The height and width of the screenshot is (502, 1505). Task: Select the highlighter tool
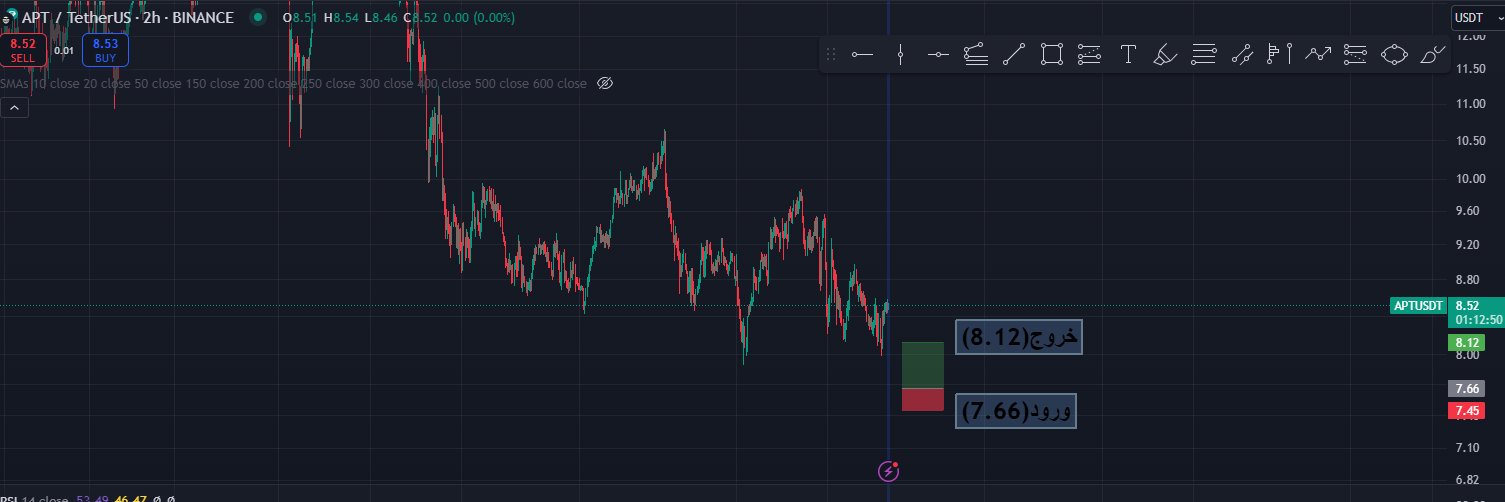1165,55
